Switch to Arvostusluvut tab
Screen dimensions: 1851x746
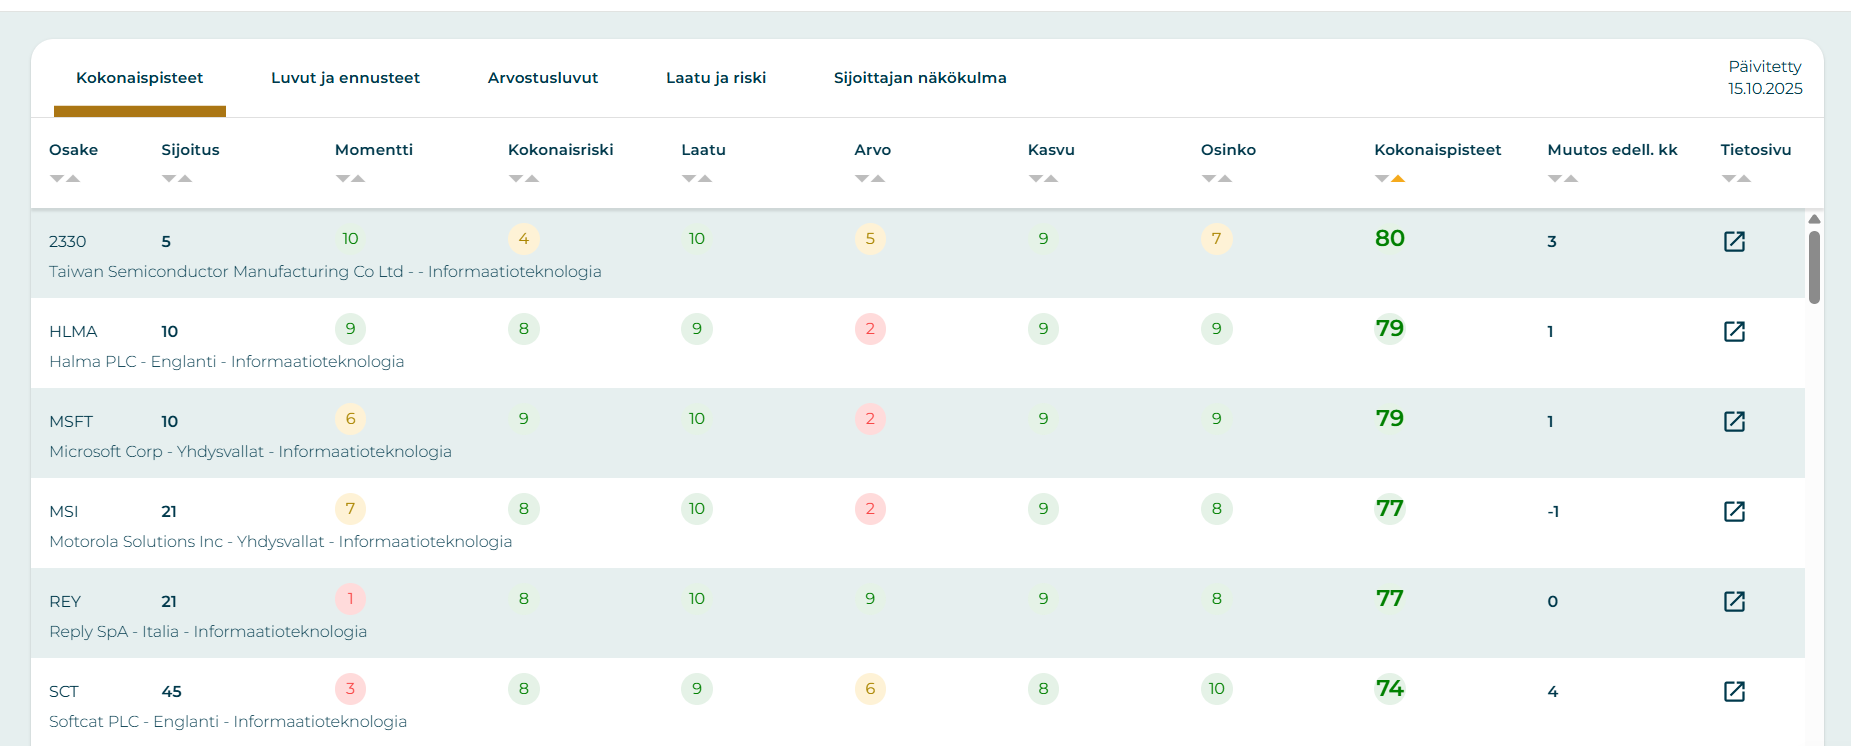point(543,78)
